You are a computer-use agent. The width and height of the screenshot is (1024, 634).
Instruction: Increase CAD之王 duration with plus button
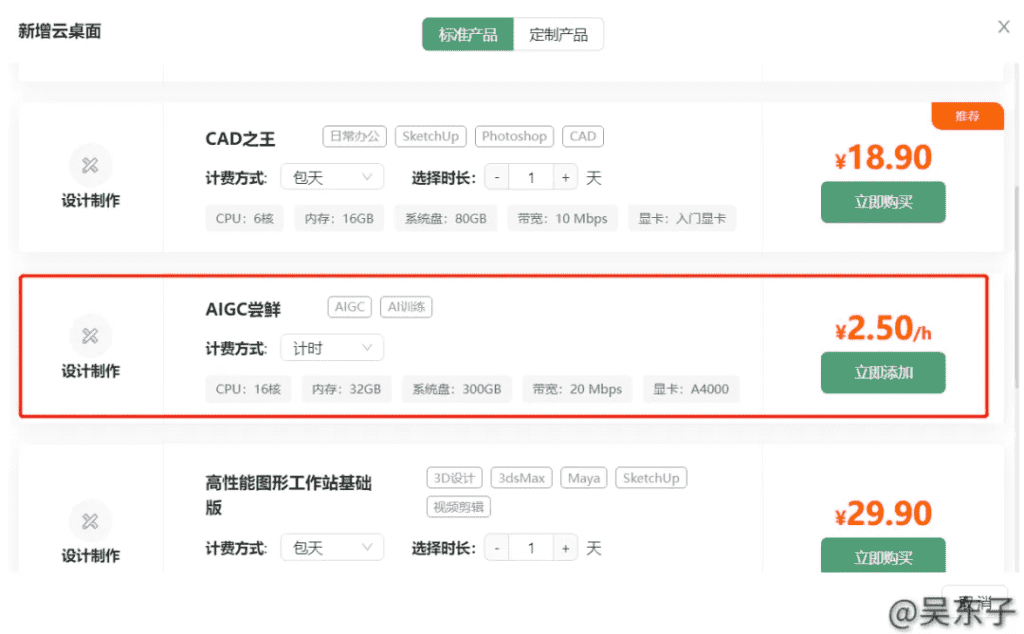pyautogui.click(x=566, y=178)
